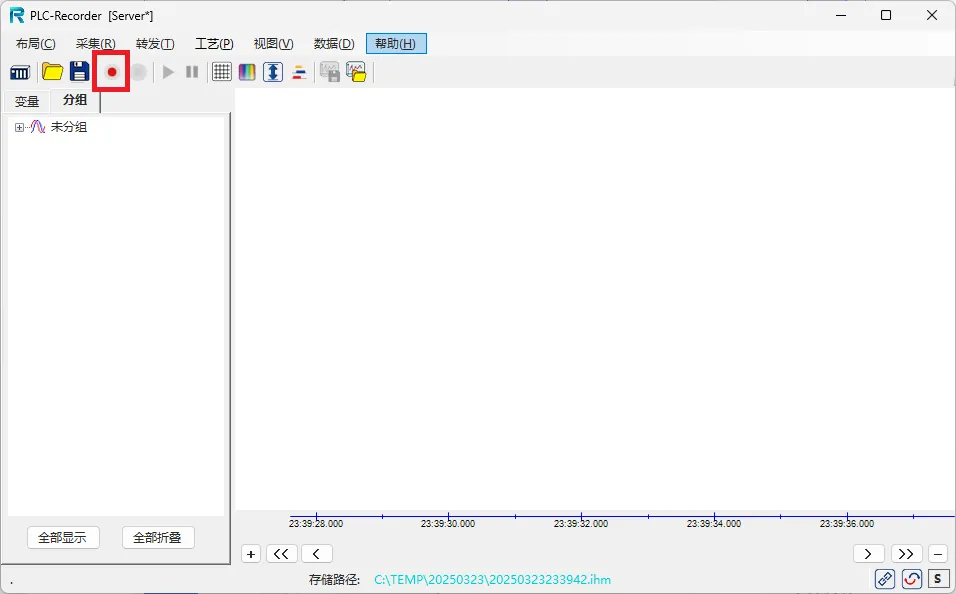This screenshot has width=956, height=594.
Task: Click the red refresh status icon
Action: click(x=911, y=579)
